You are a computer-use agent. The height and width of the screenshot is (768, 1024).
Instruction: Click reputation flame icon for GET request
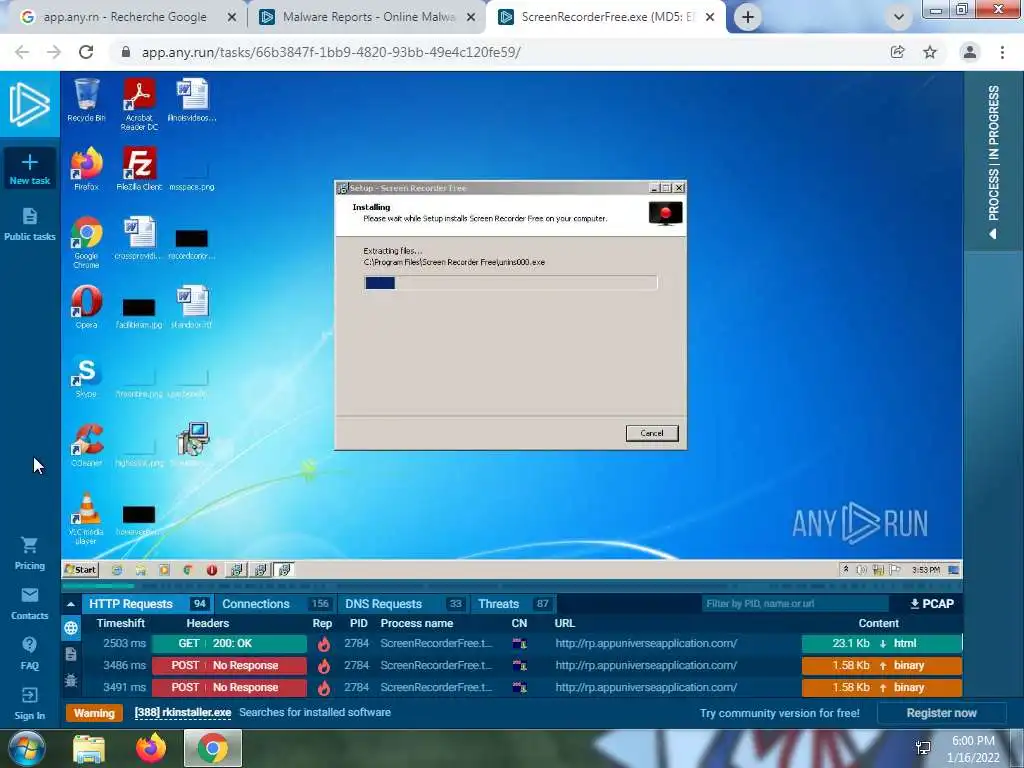pyautogui.click(x=323, y=644)
